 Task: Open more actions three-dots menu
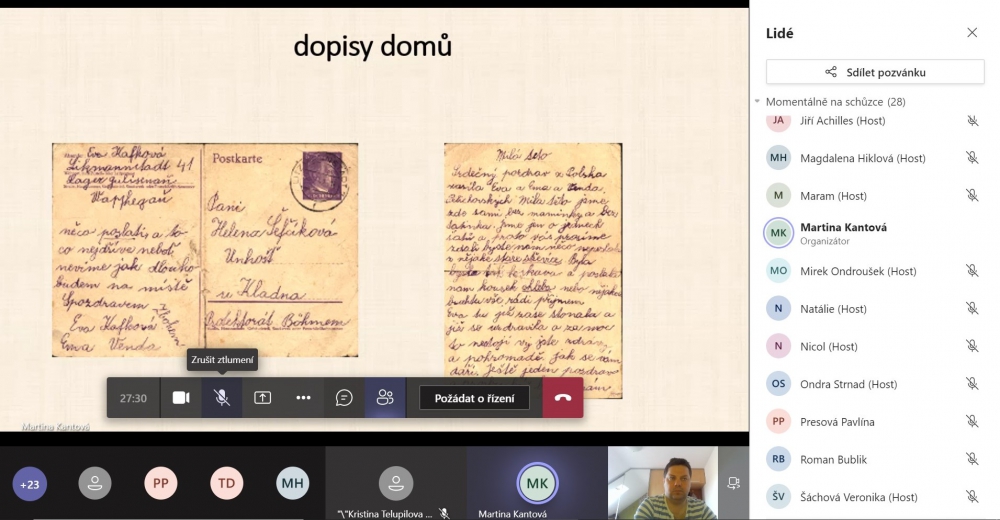pyautogui.click(x=304, y=398)
